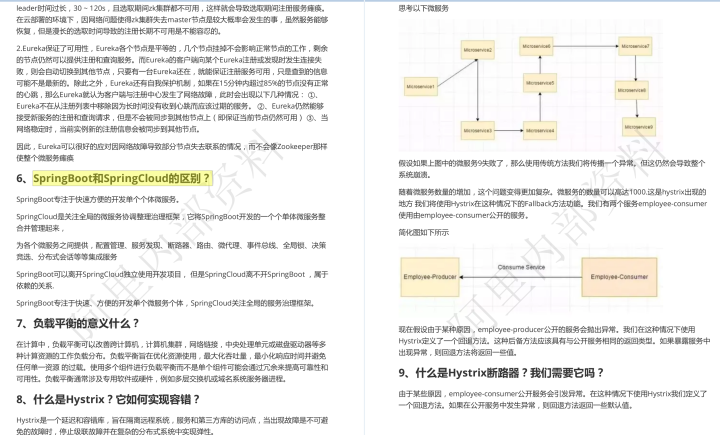
Task: Click the Employee-Consumer box
Action: (x=619, y=277)
